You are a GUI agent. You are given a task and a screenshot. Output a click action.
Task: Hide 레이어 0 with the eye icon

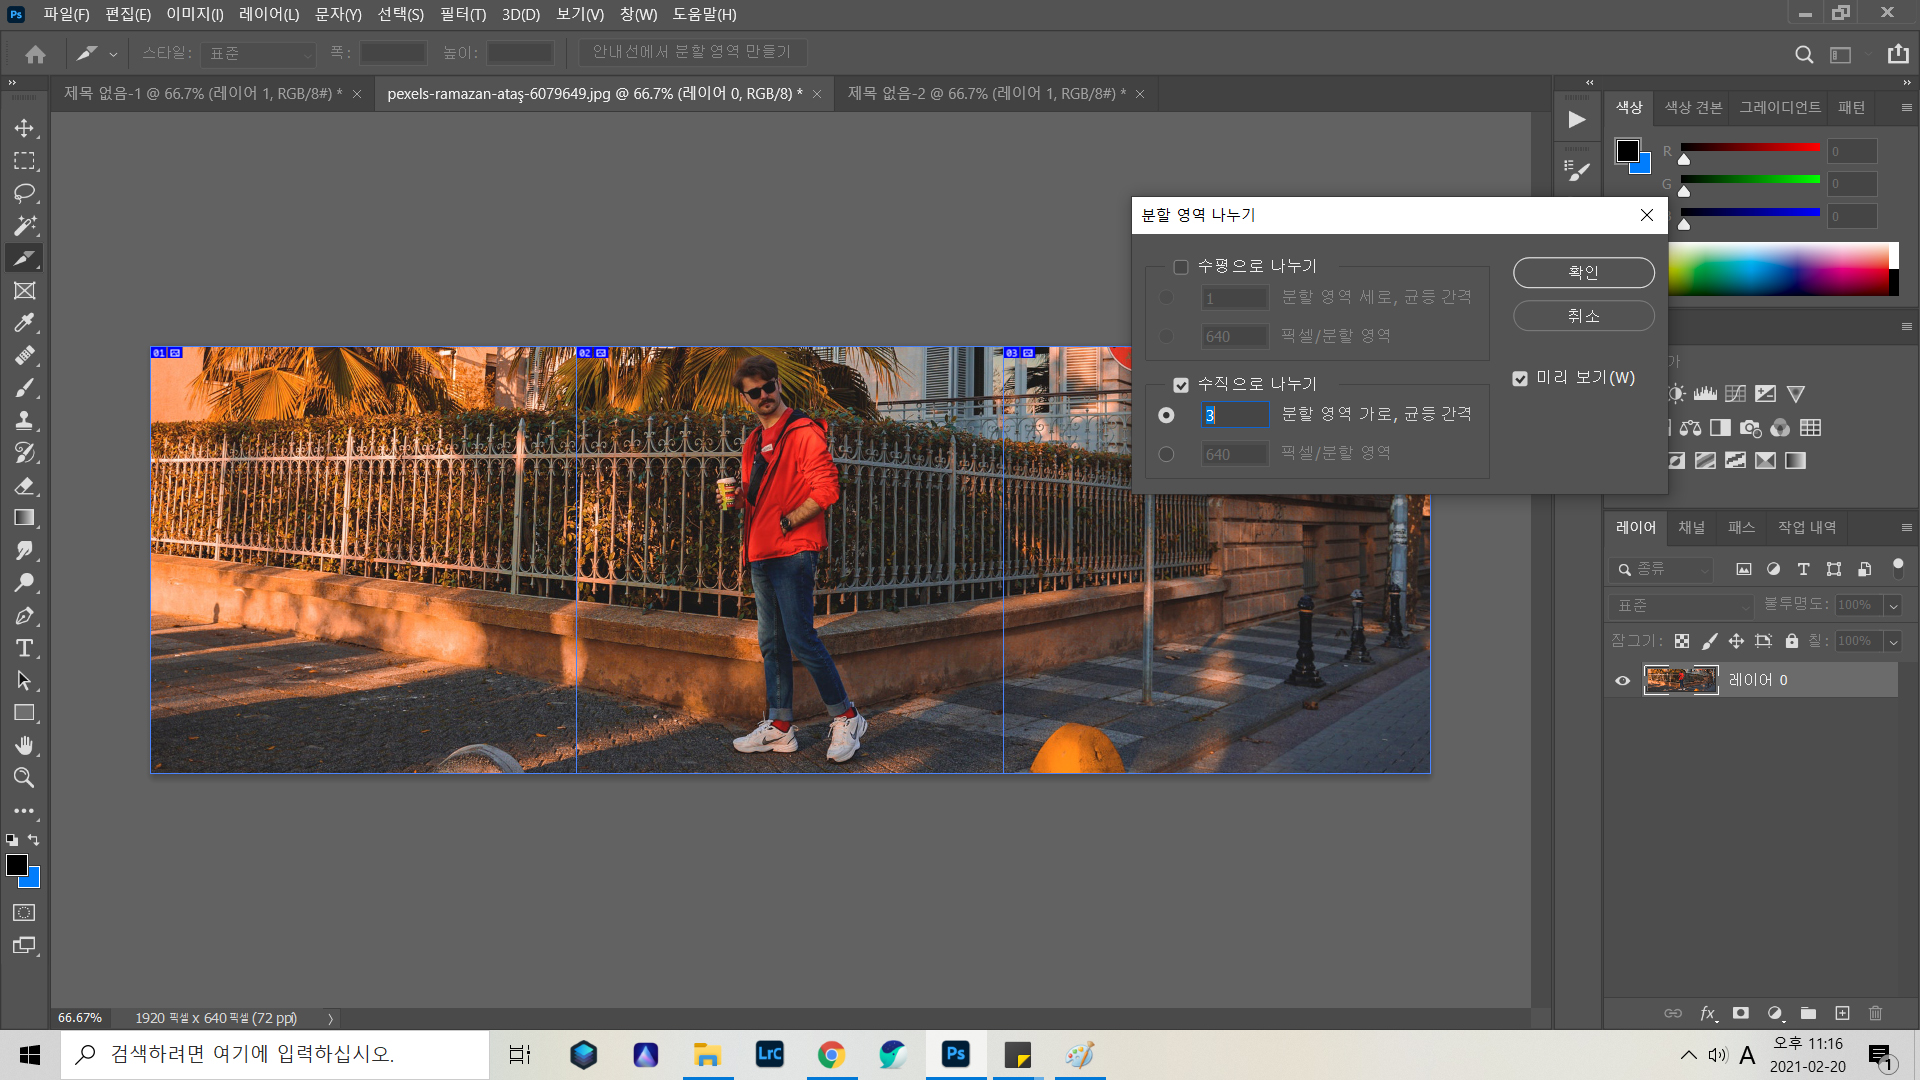1622,680
